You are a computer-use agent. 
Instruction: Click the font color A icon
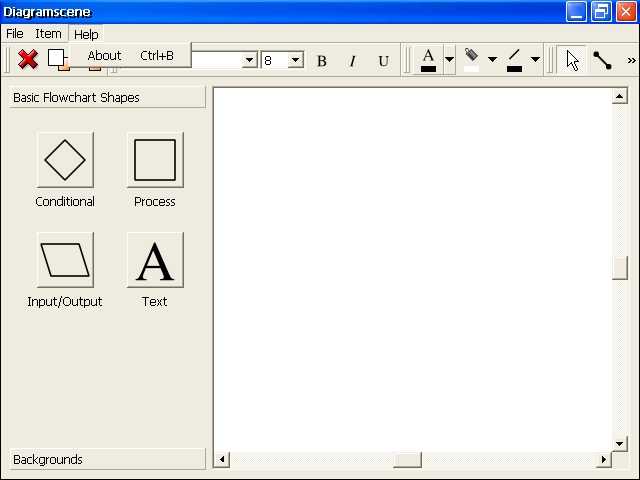point(428,60)
